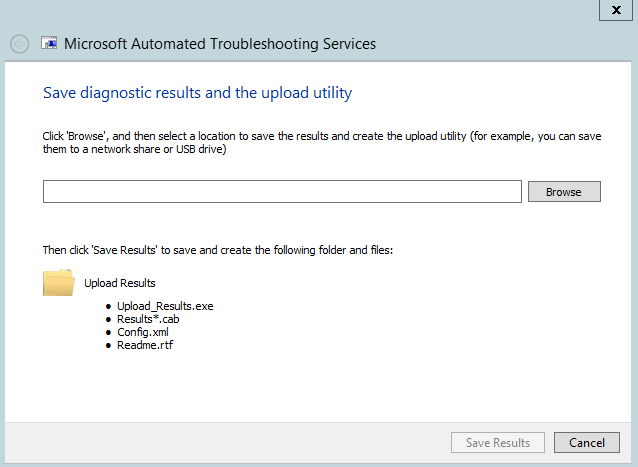Screen dimensions: 638x467
Task: Click the back arrow button
Action: coord(20,44)
